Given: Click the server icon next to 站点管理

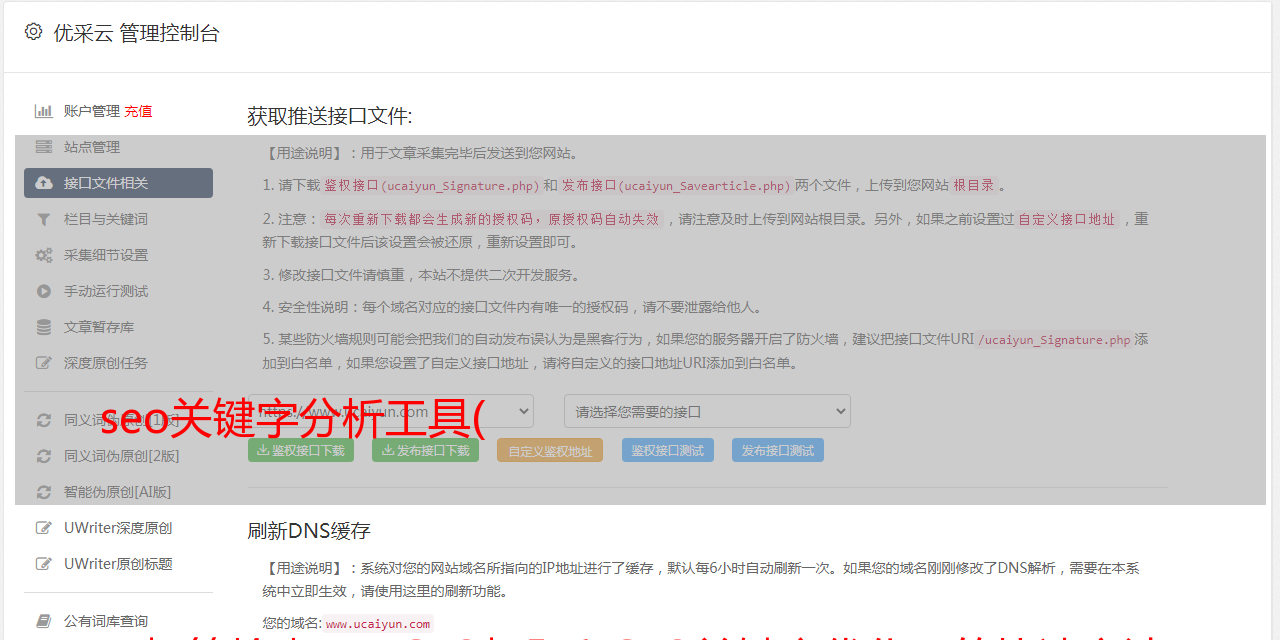Looking at the screenshot, I should point(44,147).
